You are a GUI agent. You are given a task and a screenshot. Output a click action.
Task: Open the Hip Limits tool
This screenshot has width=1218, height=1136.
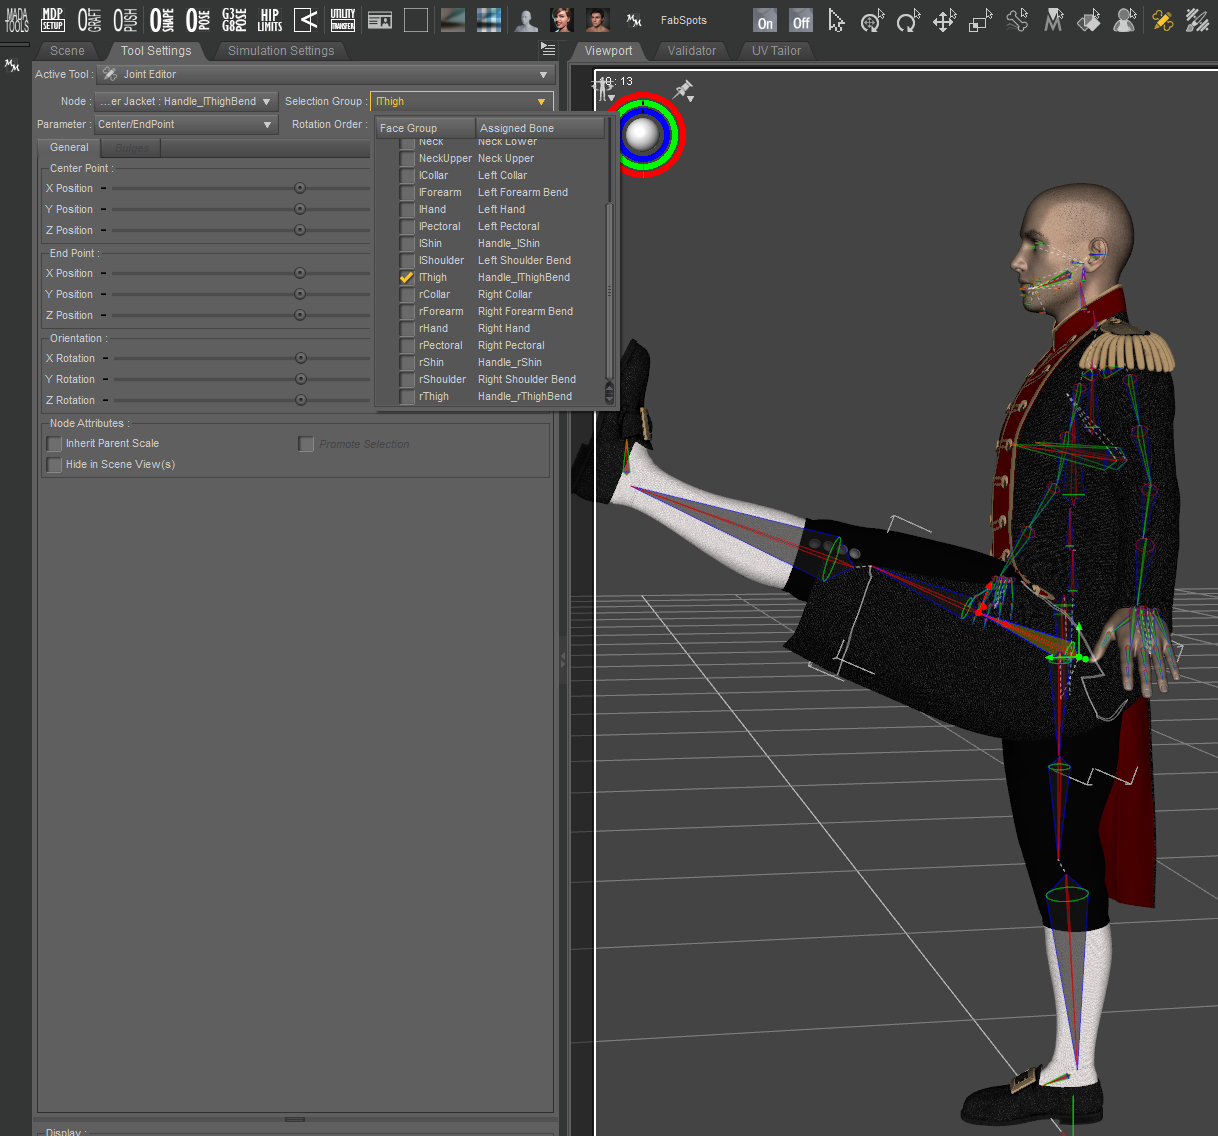270,20
